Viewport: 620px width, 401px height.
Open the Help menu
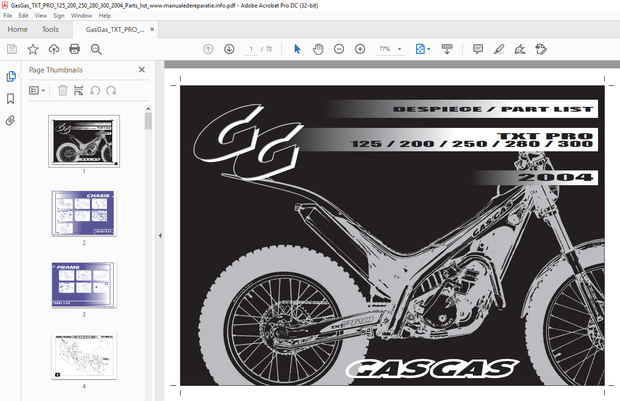point(105,15)
